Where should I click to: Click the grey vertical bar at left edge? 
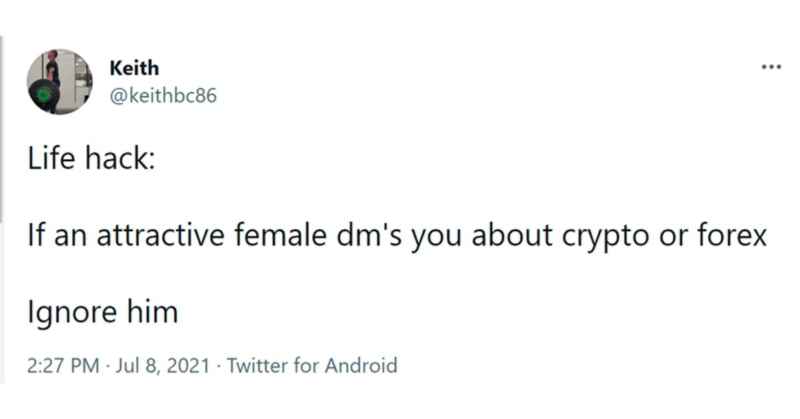[2, 129]
